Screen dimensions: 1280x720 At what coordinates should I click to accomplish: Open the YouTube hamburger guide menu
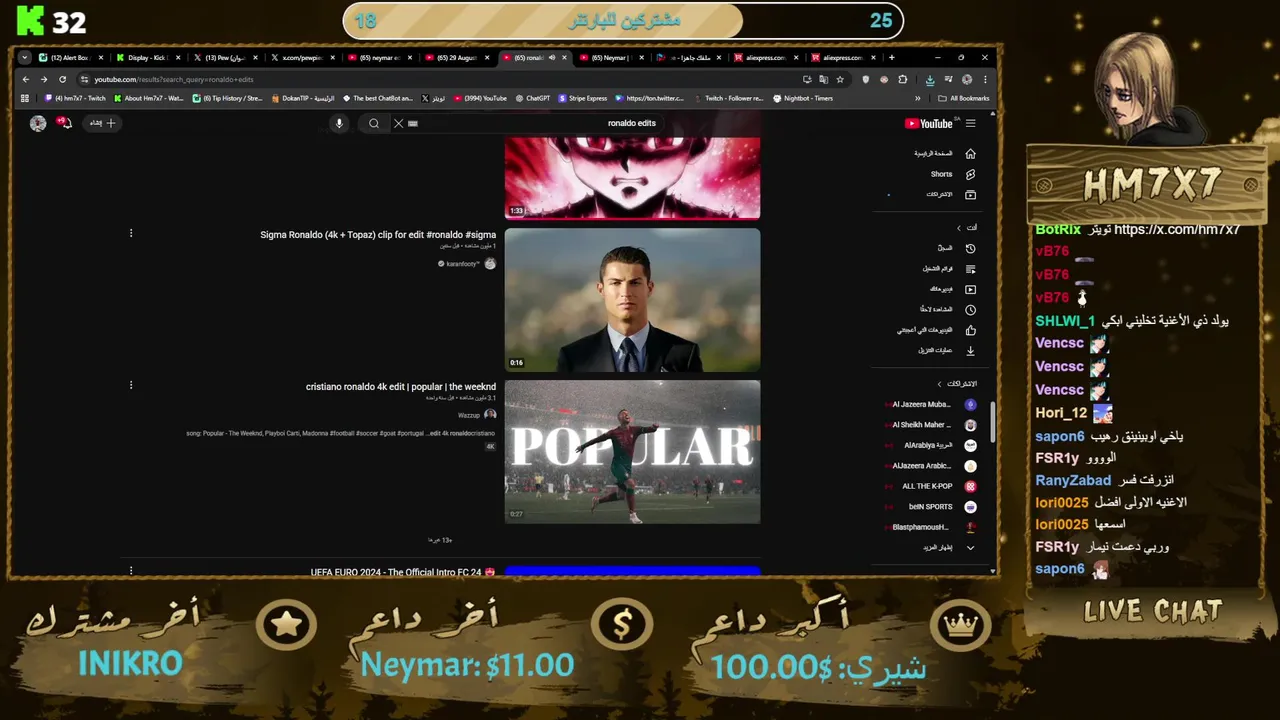970,123
